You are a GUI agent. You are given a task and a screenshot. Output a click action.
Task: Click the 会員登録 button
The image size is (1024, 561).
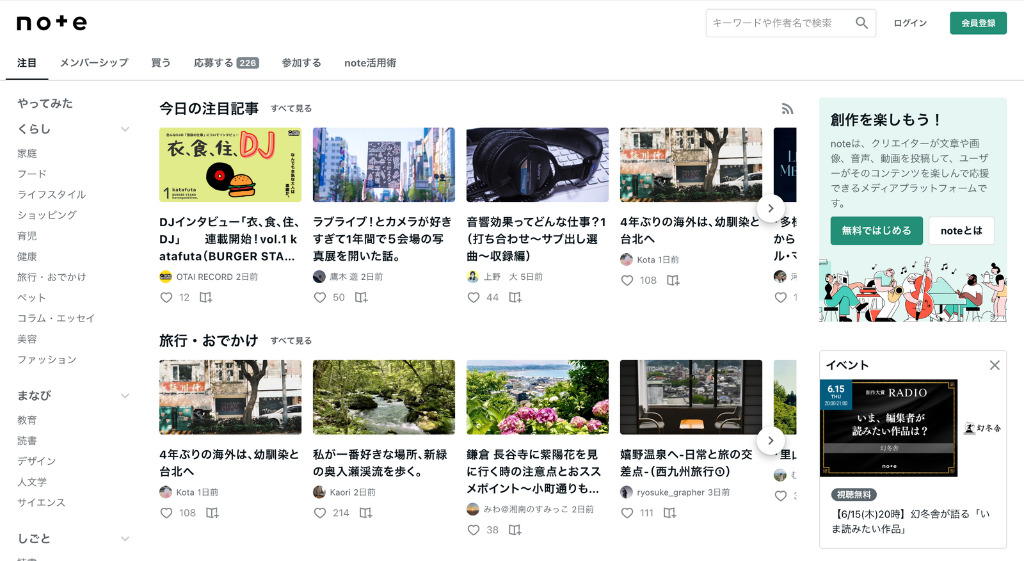pyautogui.click(x=978, y=23)
